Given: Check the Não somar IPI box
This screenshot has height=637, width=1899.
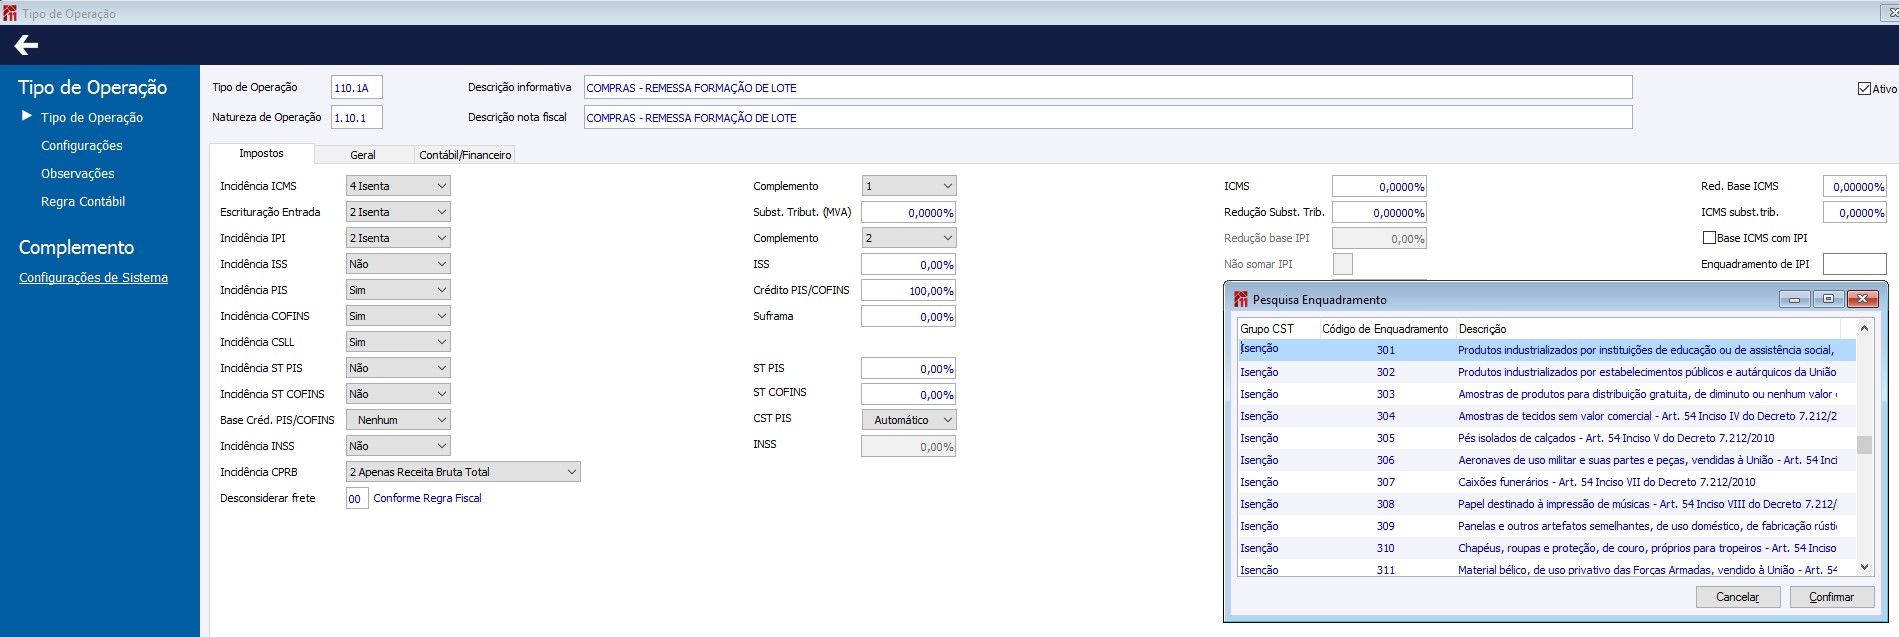Looking at the screenshot, I should [1343, 264].
